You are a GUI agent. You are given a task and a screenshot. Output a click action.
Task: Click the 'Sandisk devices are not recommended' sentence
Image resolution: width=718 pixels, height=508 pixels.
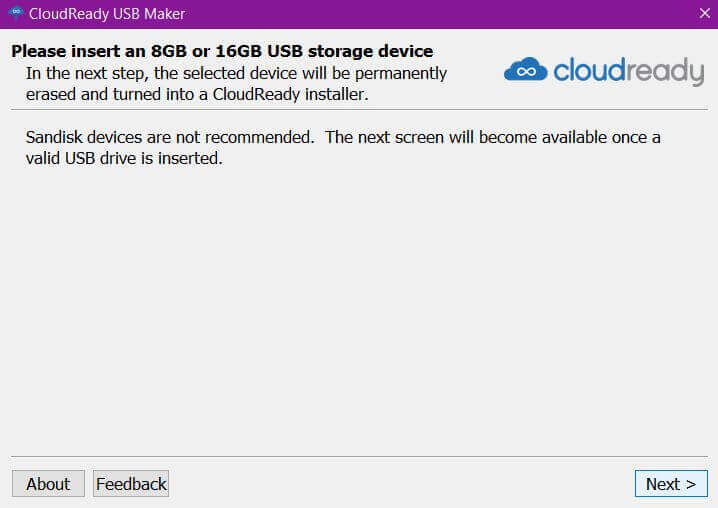[x=170, y=137]
